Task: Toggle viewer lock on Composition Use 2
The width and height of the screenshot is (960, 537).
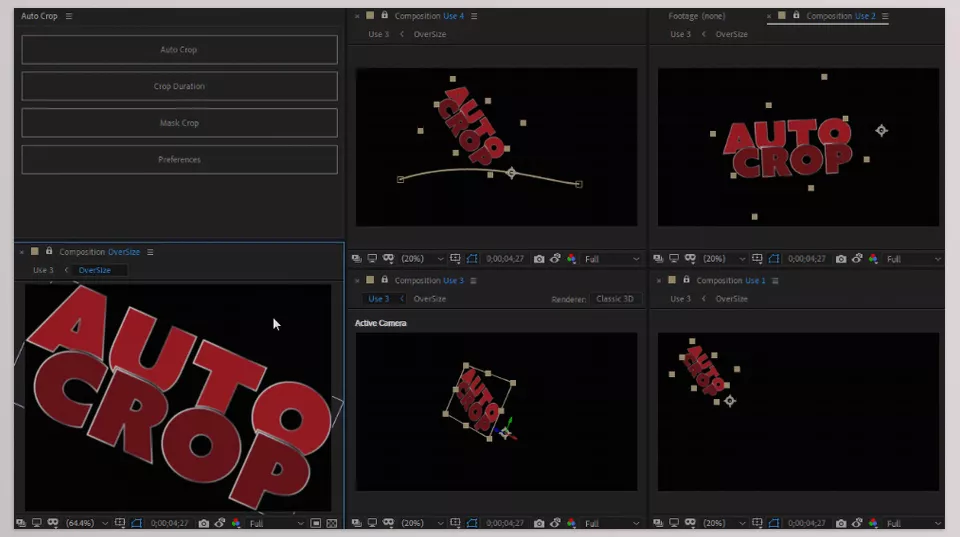Action: pyautogui.click(x=796, y=15)
